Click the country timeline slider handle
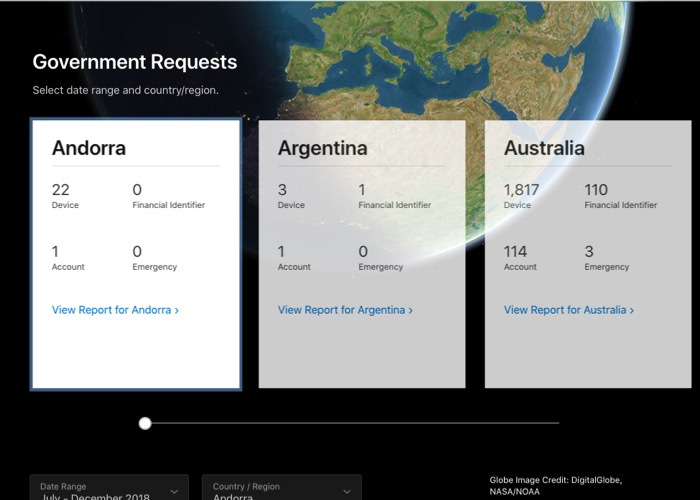This screenshot has height=500, width=700. coord(145,423)
